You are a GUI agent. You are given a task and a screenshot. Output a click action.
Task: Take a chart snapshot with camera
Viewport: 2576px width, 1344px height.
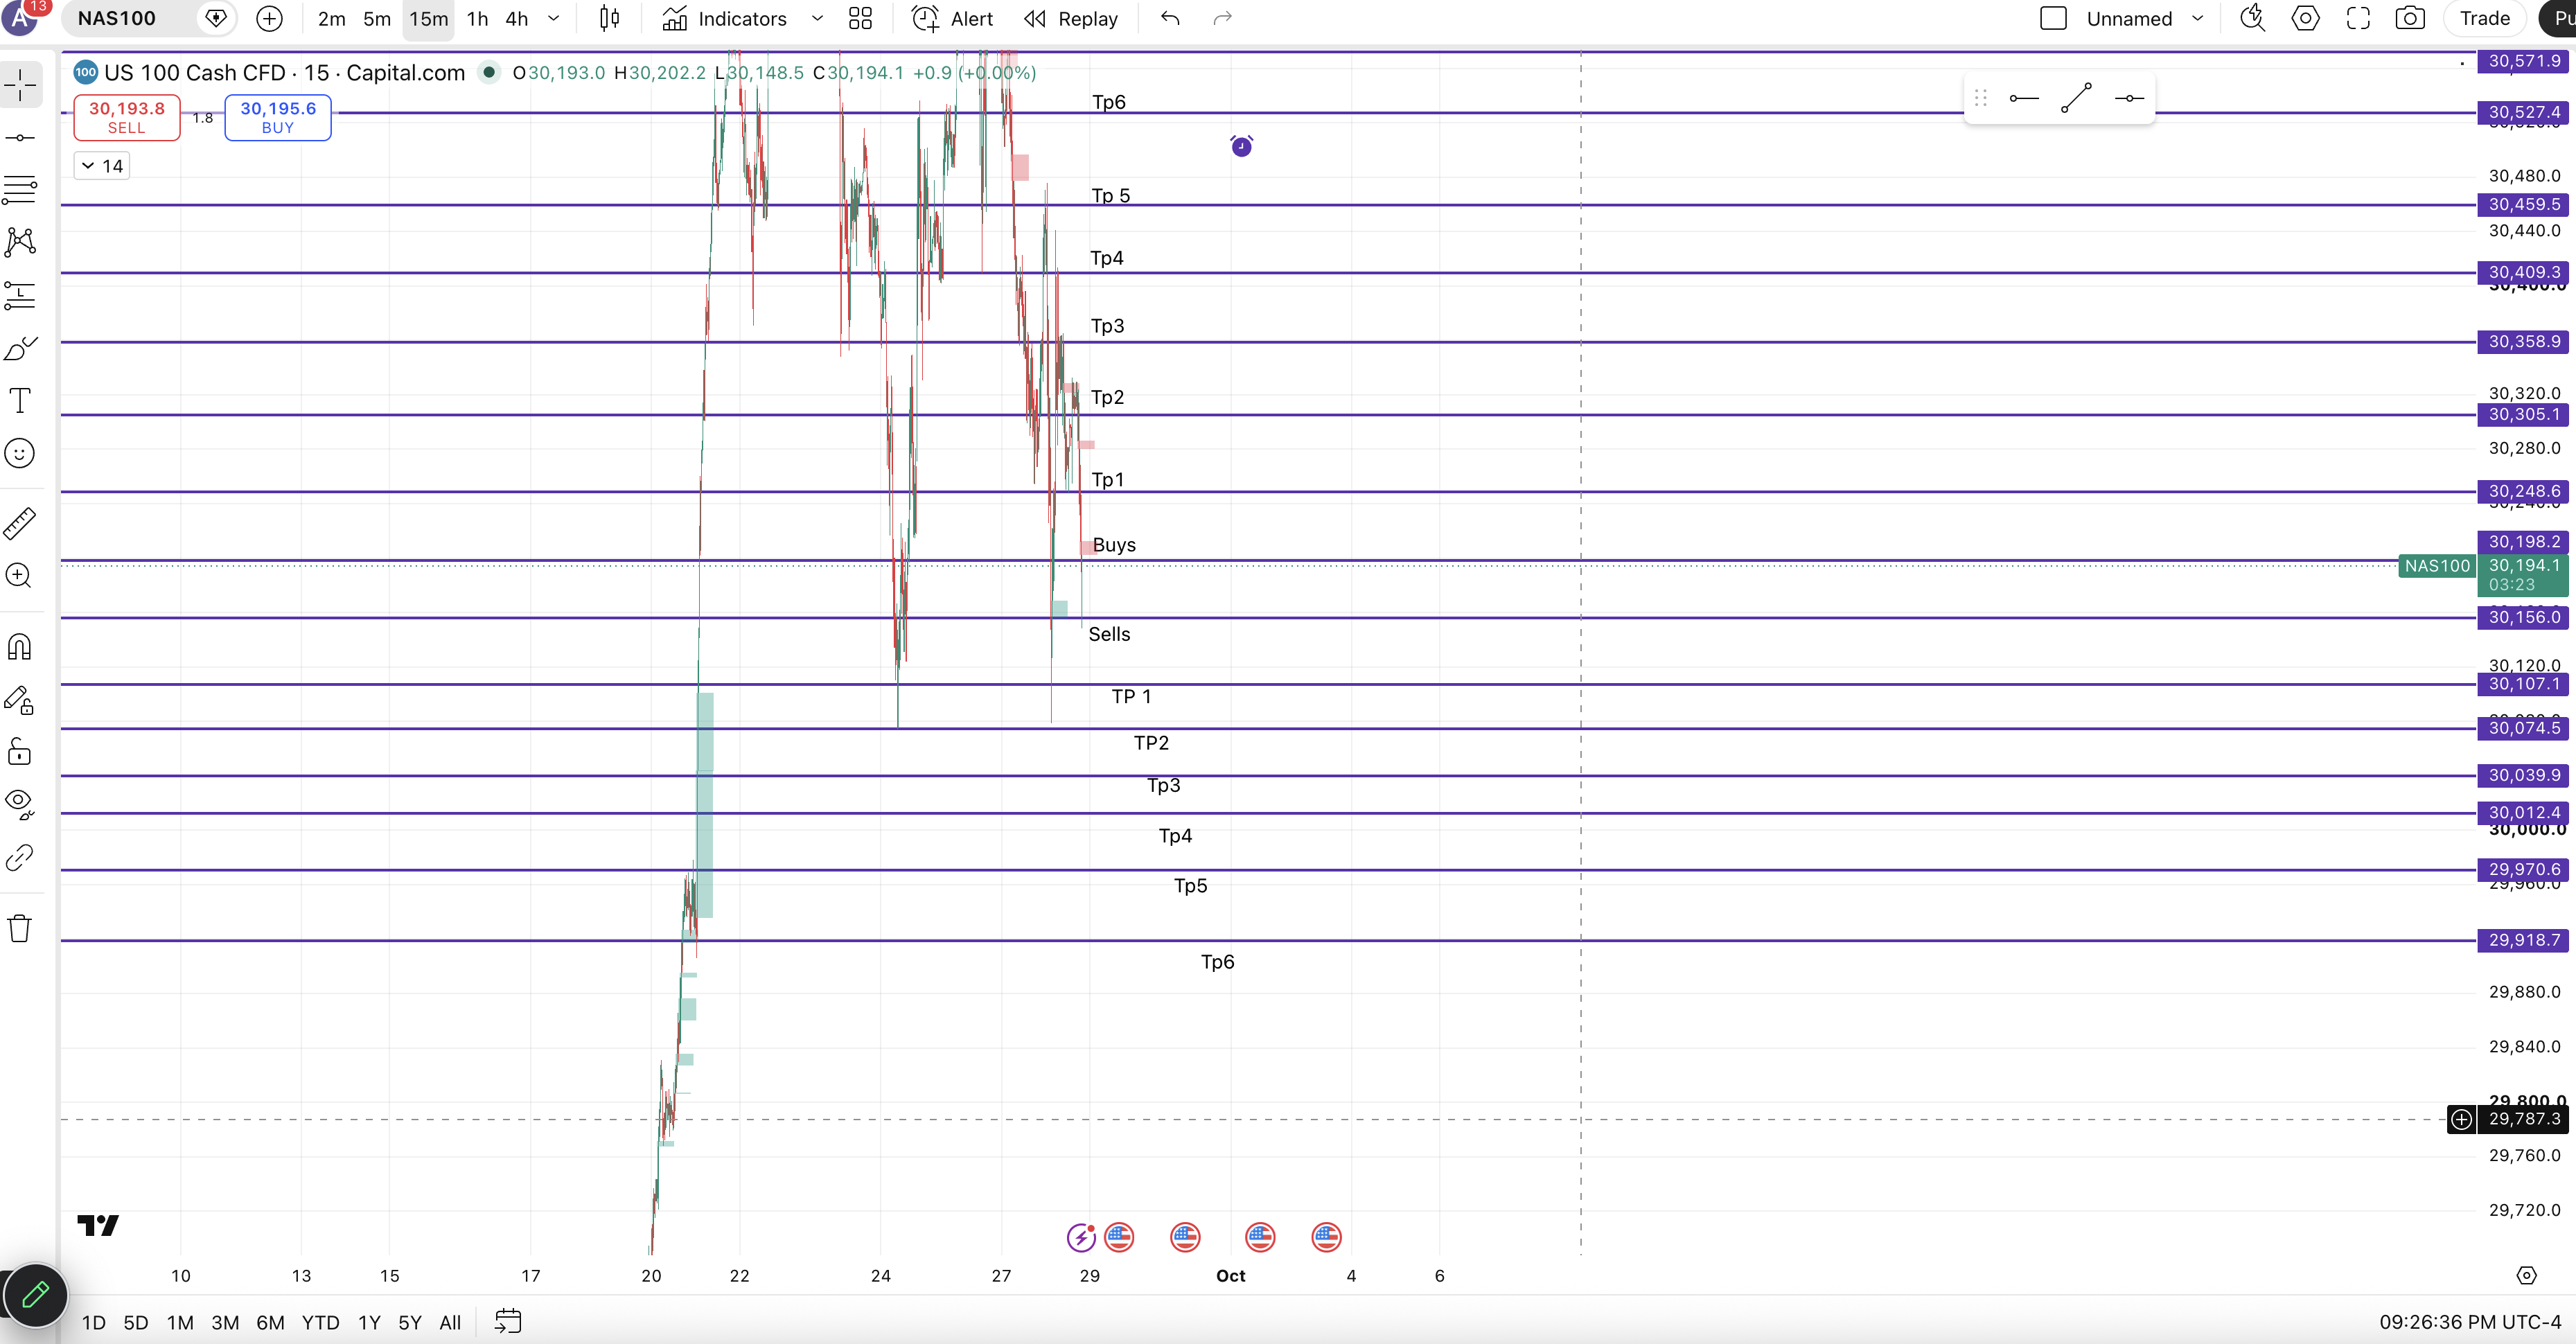(x=2410, y=18)
